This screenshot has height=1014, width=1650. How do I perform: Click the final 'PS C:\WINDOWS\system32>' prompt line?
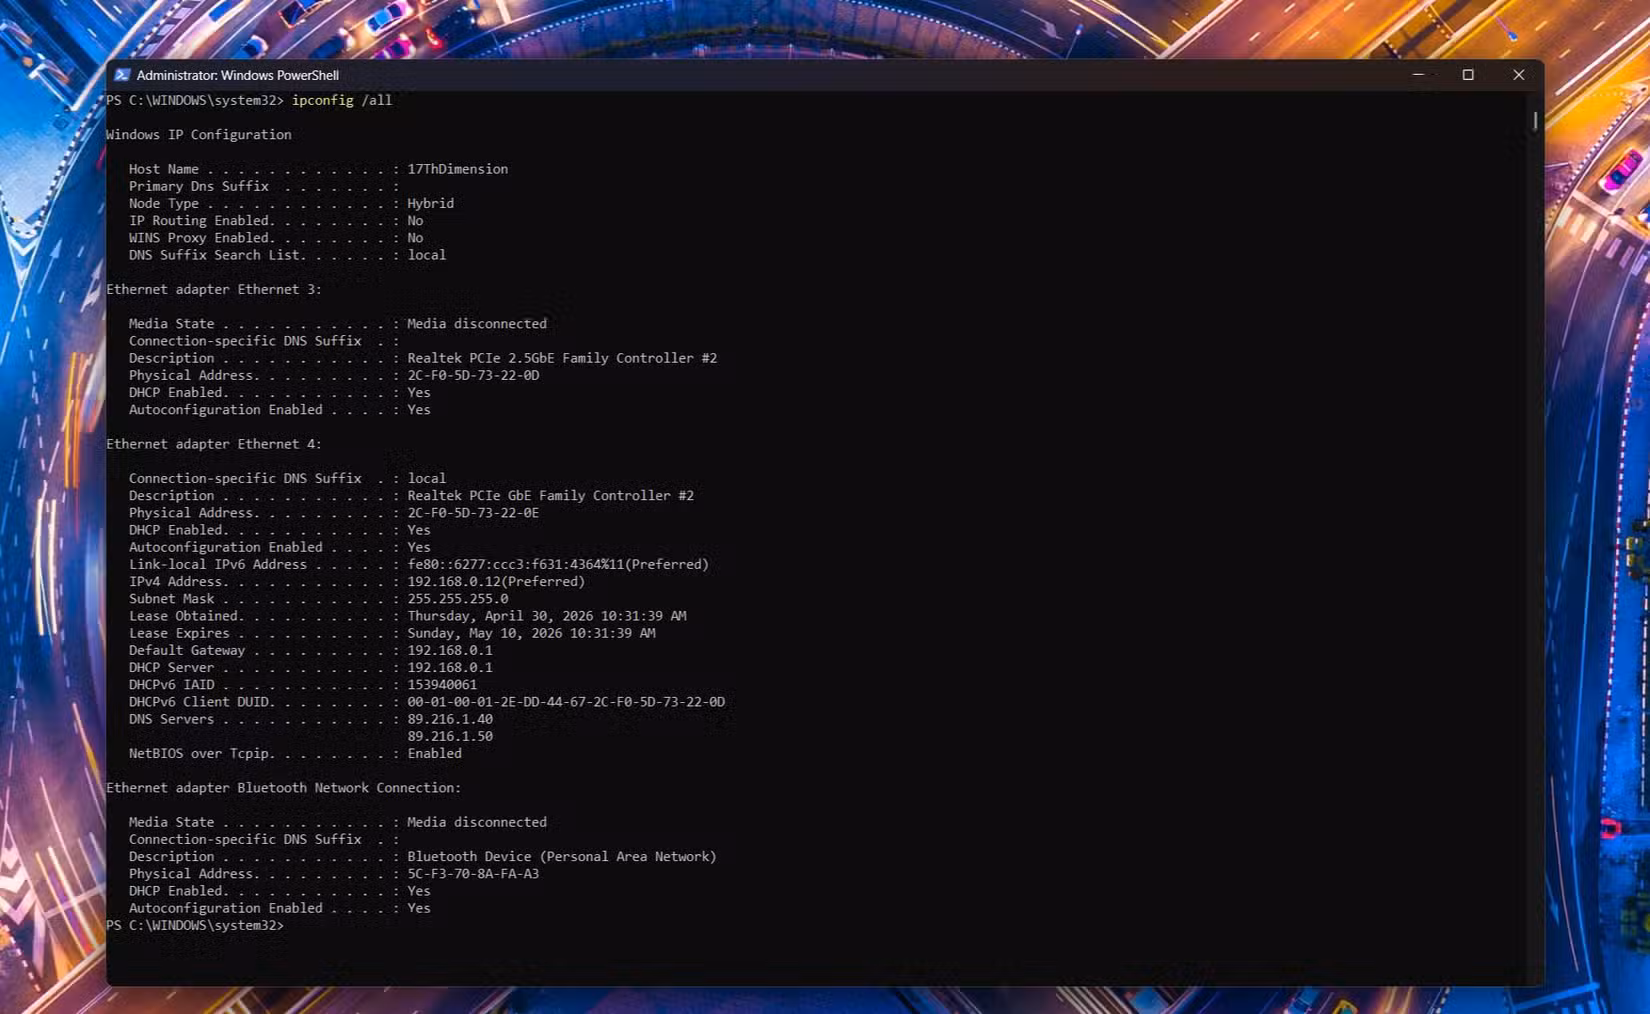point(195,926)
